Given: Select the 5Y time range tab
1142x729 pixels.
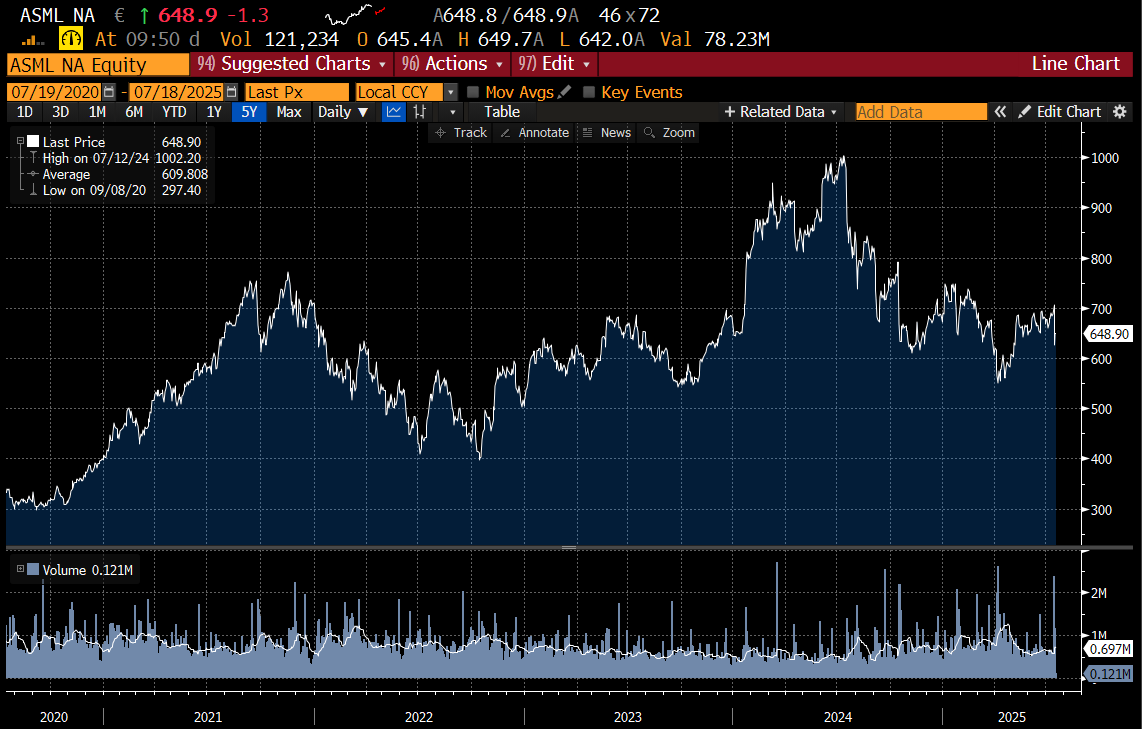Looking at the screenshot, I should pyautogui.click(x=249, y=112).
